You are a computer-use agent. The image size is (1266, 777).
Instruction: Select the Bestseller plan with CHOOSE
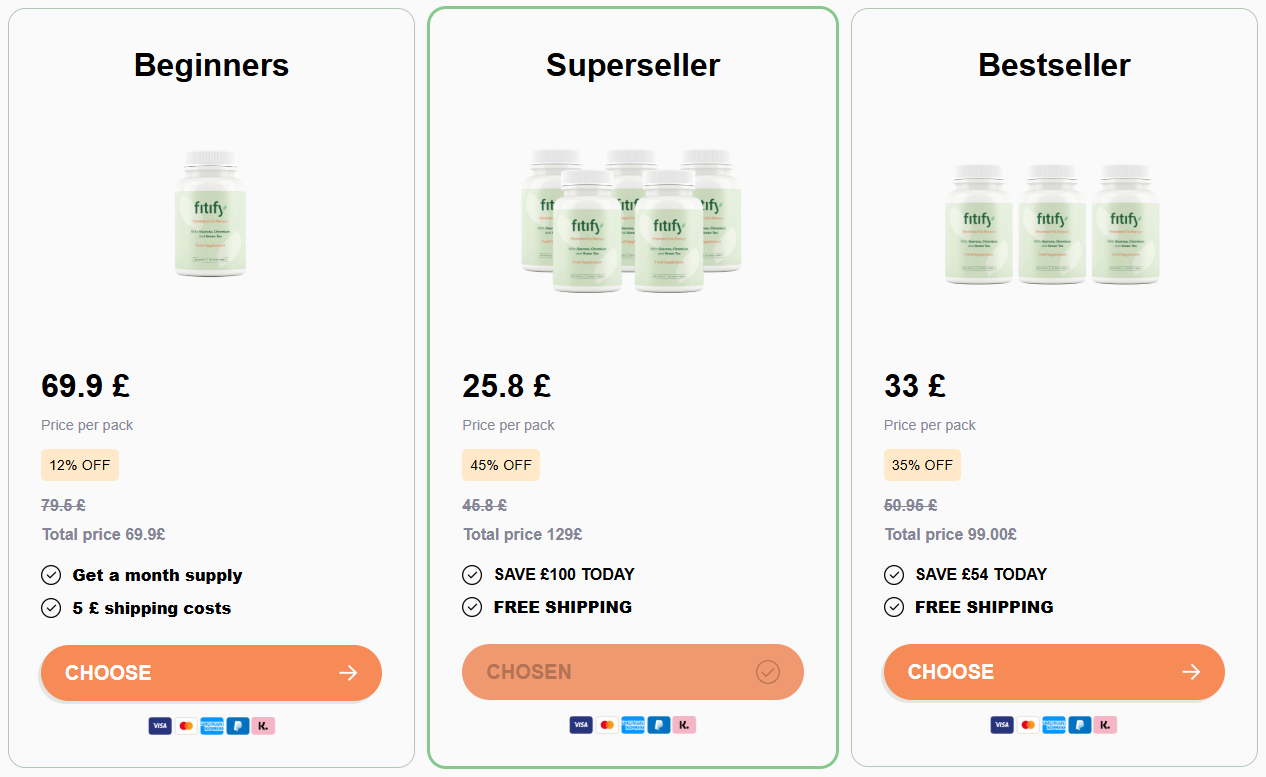pyautogui.click(x=1054, y=672)
